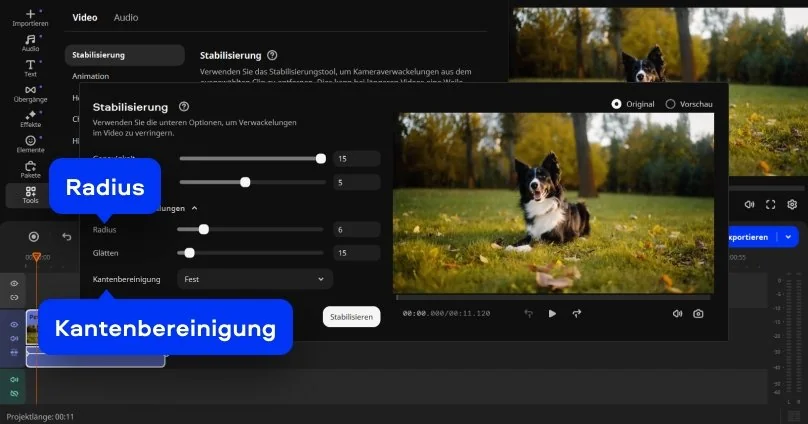Toggle visibility eye on the top track
This screenshot has height=424, width=808.
(14, 284)
